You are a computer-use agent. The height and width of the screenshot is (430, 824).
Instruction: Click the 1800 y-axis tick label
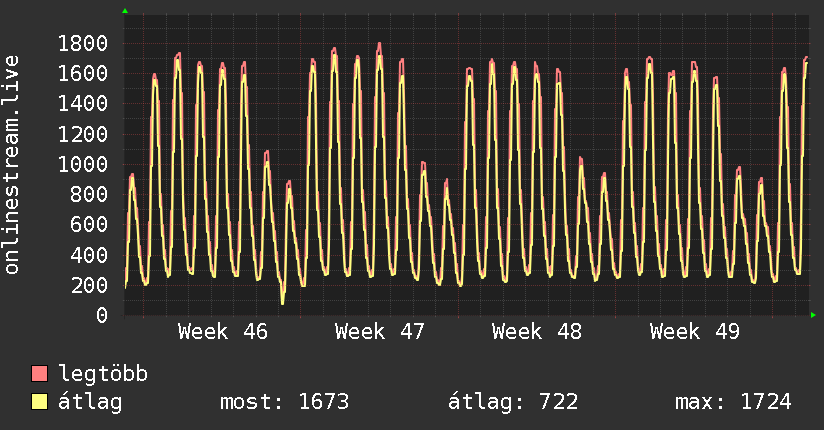click(x=83, y=43)
